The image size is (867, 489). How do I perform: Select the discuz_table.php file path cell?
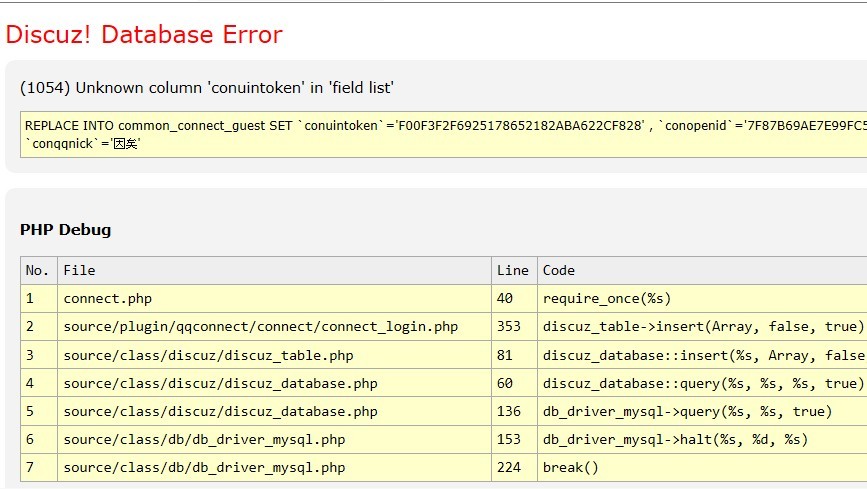coord(208,355)
